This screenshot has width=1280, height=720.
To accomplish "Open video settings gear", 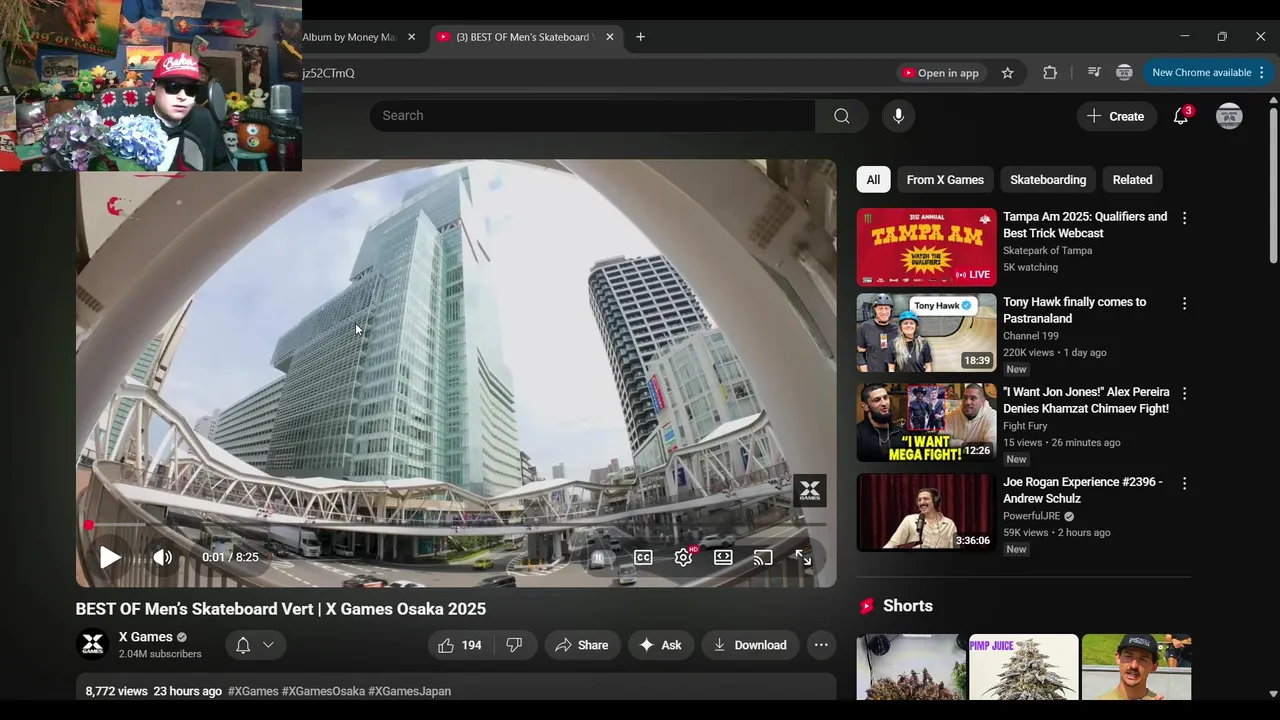I will point(683,558).
